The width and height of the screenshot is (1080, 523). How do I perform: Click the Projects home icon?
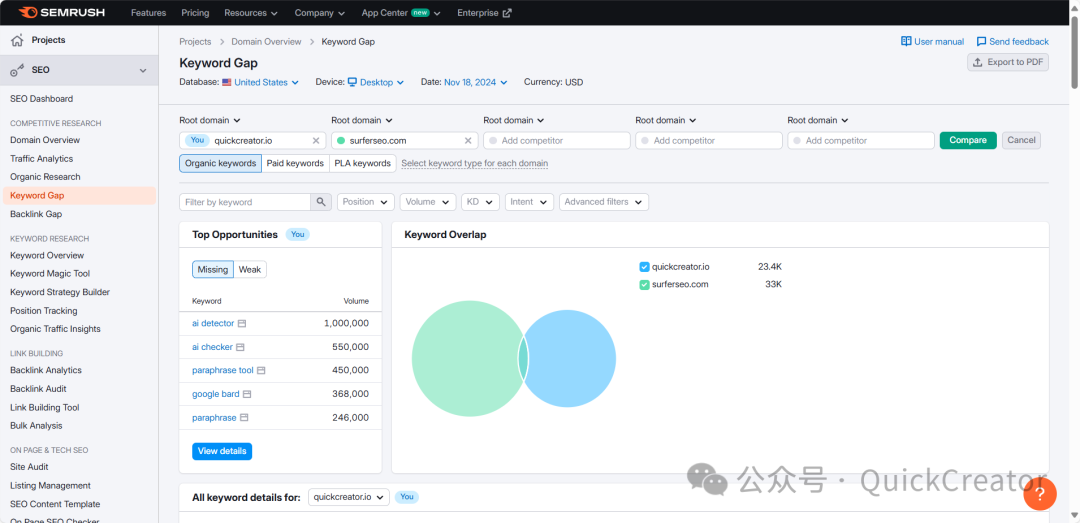point(17,40)
